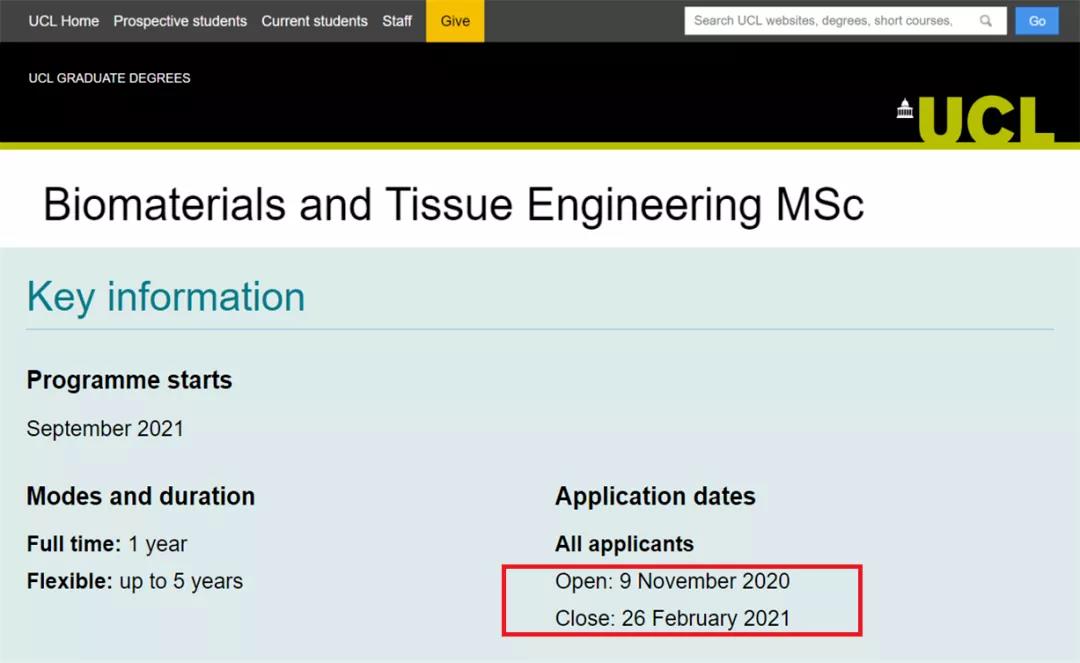
Task: Open the UCL Home link
Action: pos(64,21)
